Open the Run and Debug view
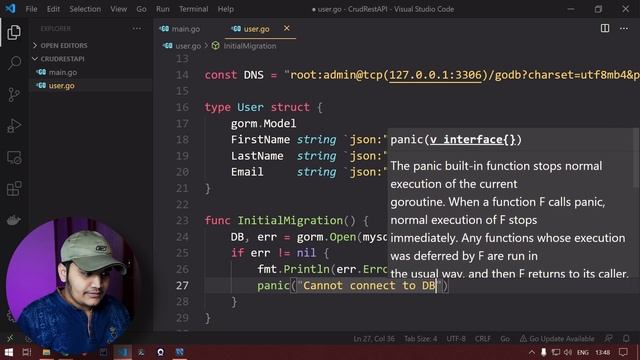 [x=14, y=126]
